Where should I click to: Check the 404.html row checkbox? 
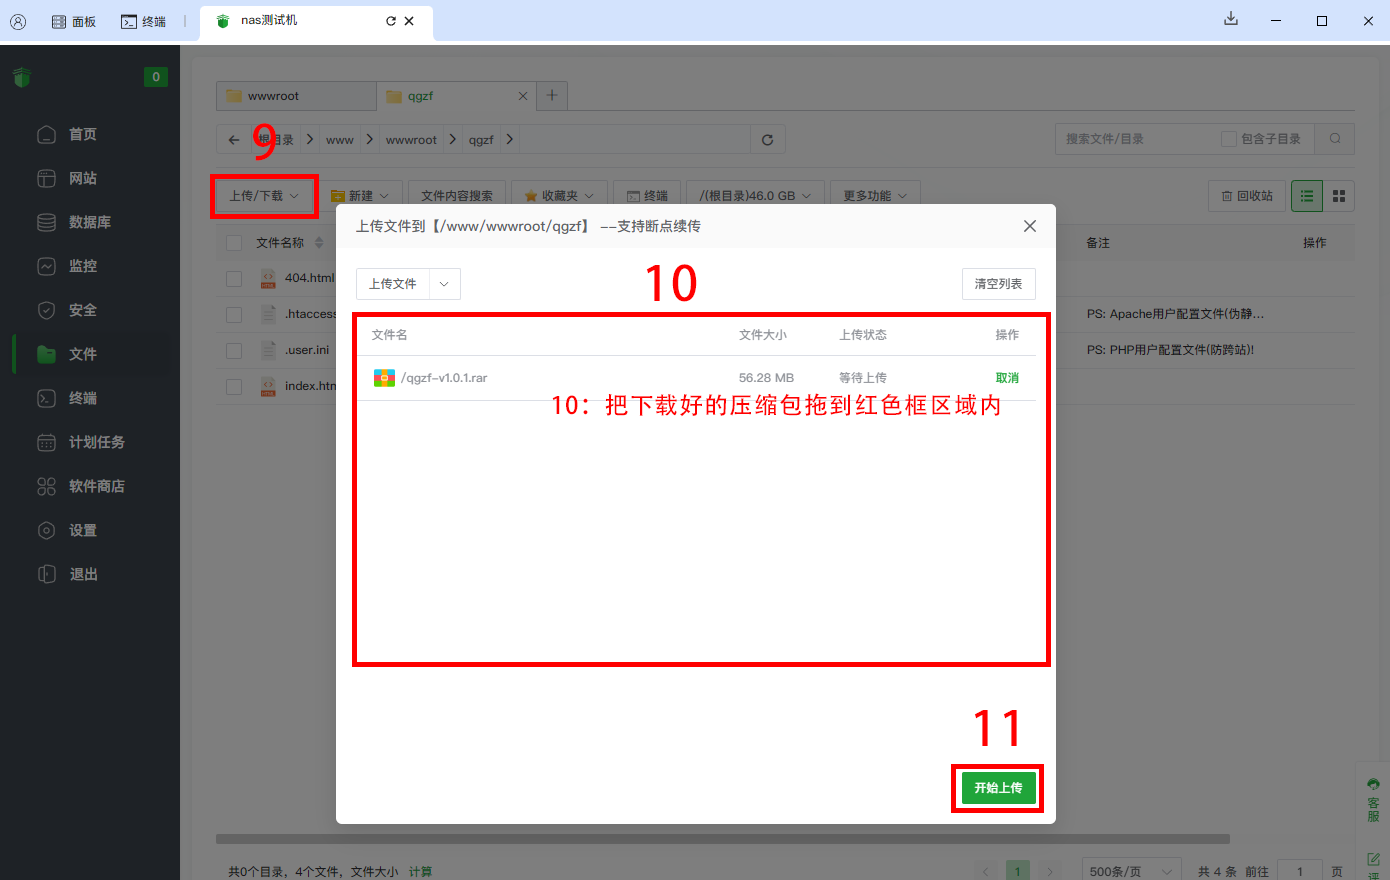pos(234,279)
